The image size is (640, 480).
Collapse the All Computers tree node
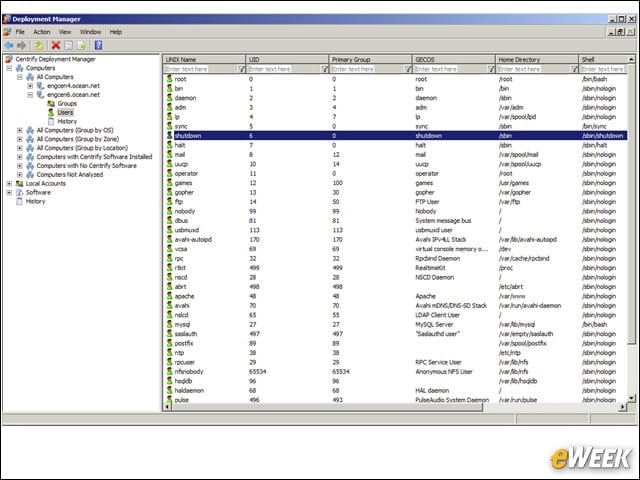click(20, 77)
